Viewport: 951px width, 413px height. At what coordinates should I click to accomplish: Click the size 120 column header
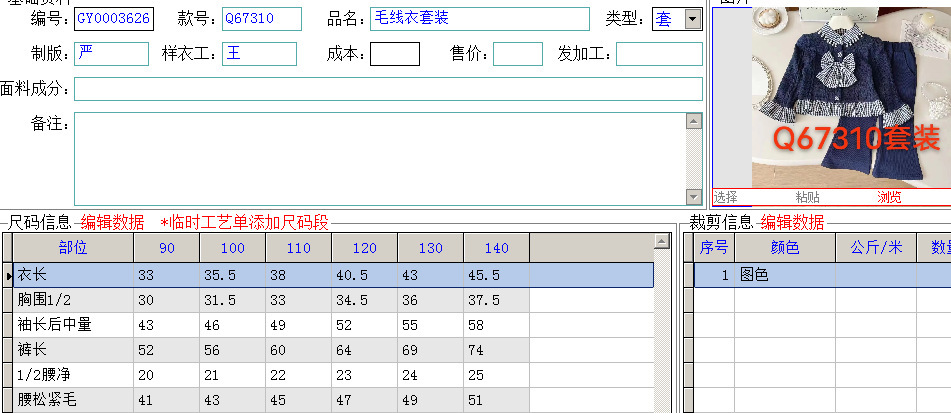365,248
